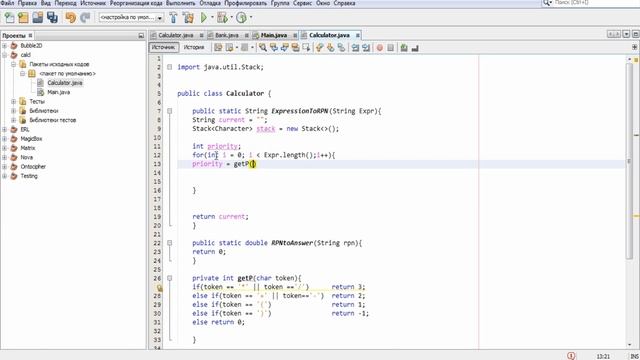Click the New Project toolbar icon
The height and width of the screenshot is (360, 640).
click(23, 18)
